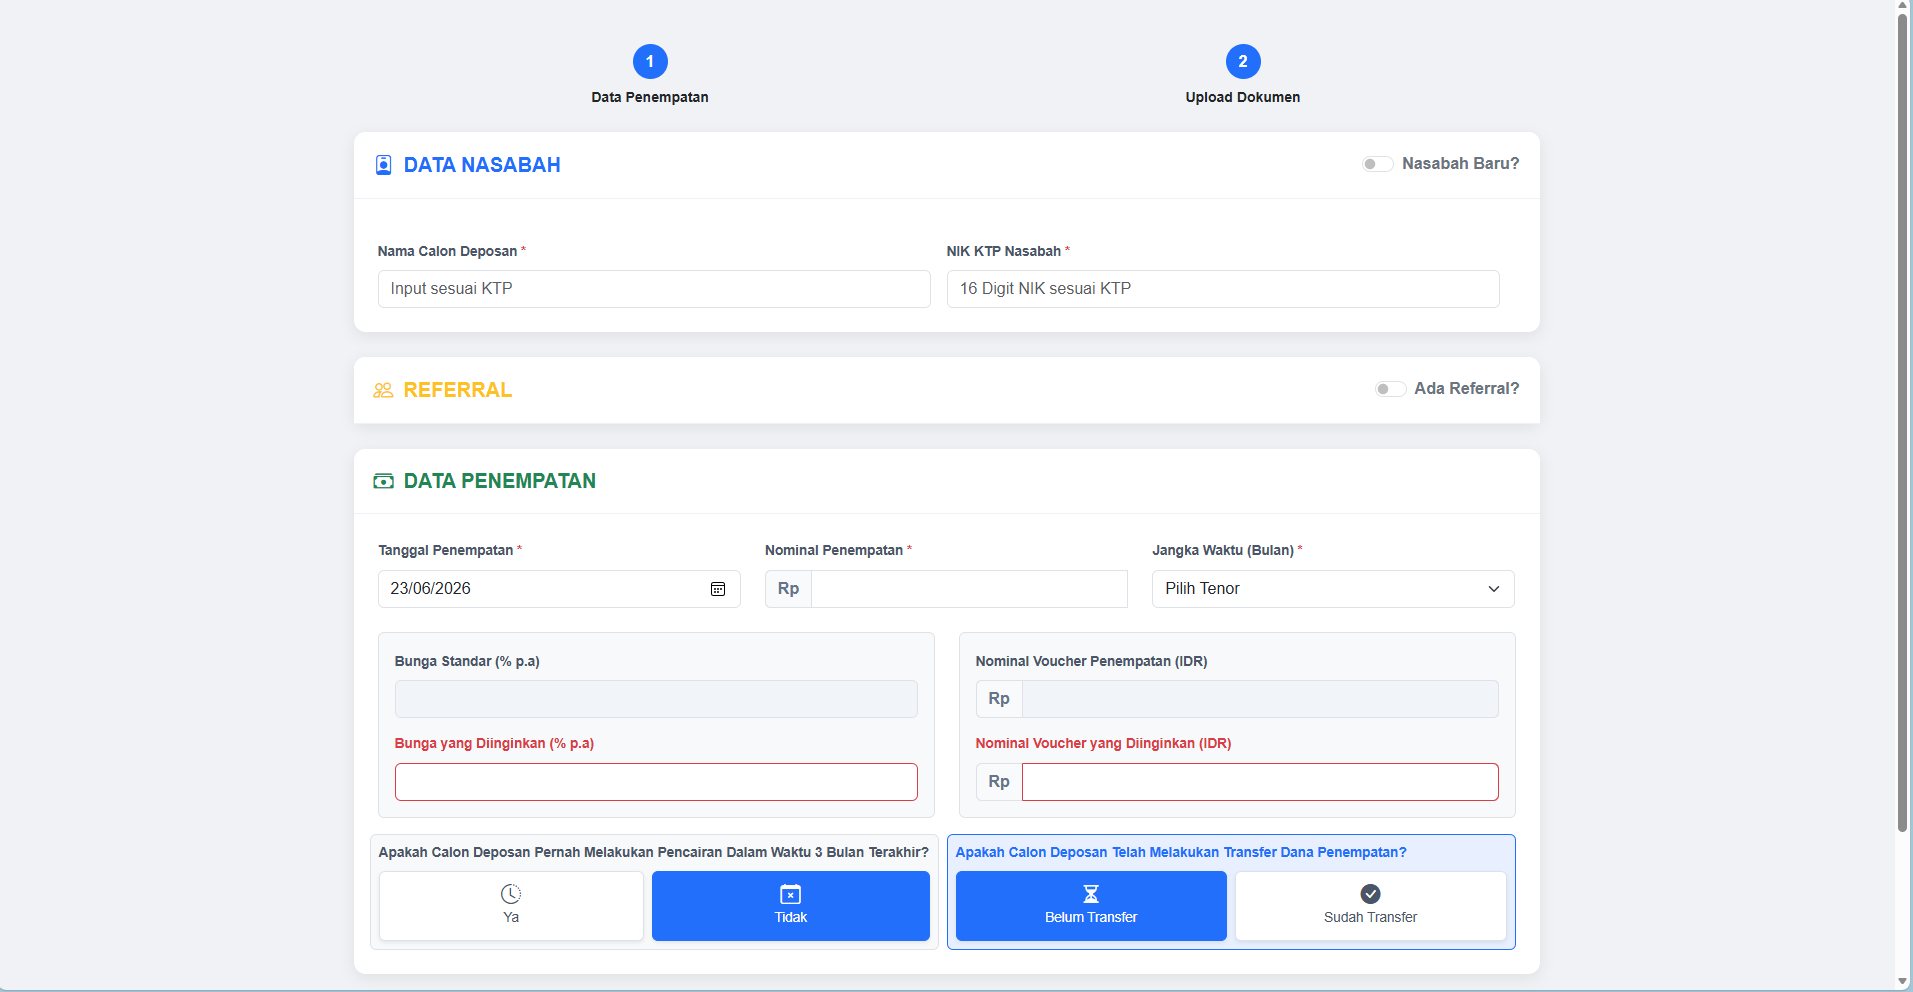Screen dimensions: 1913x992
Task: Click the Data Penempatan money icon
Action: click(x=383, y=481)
